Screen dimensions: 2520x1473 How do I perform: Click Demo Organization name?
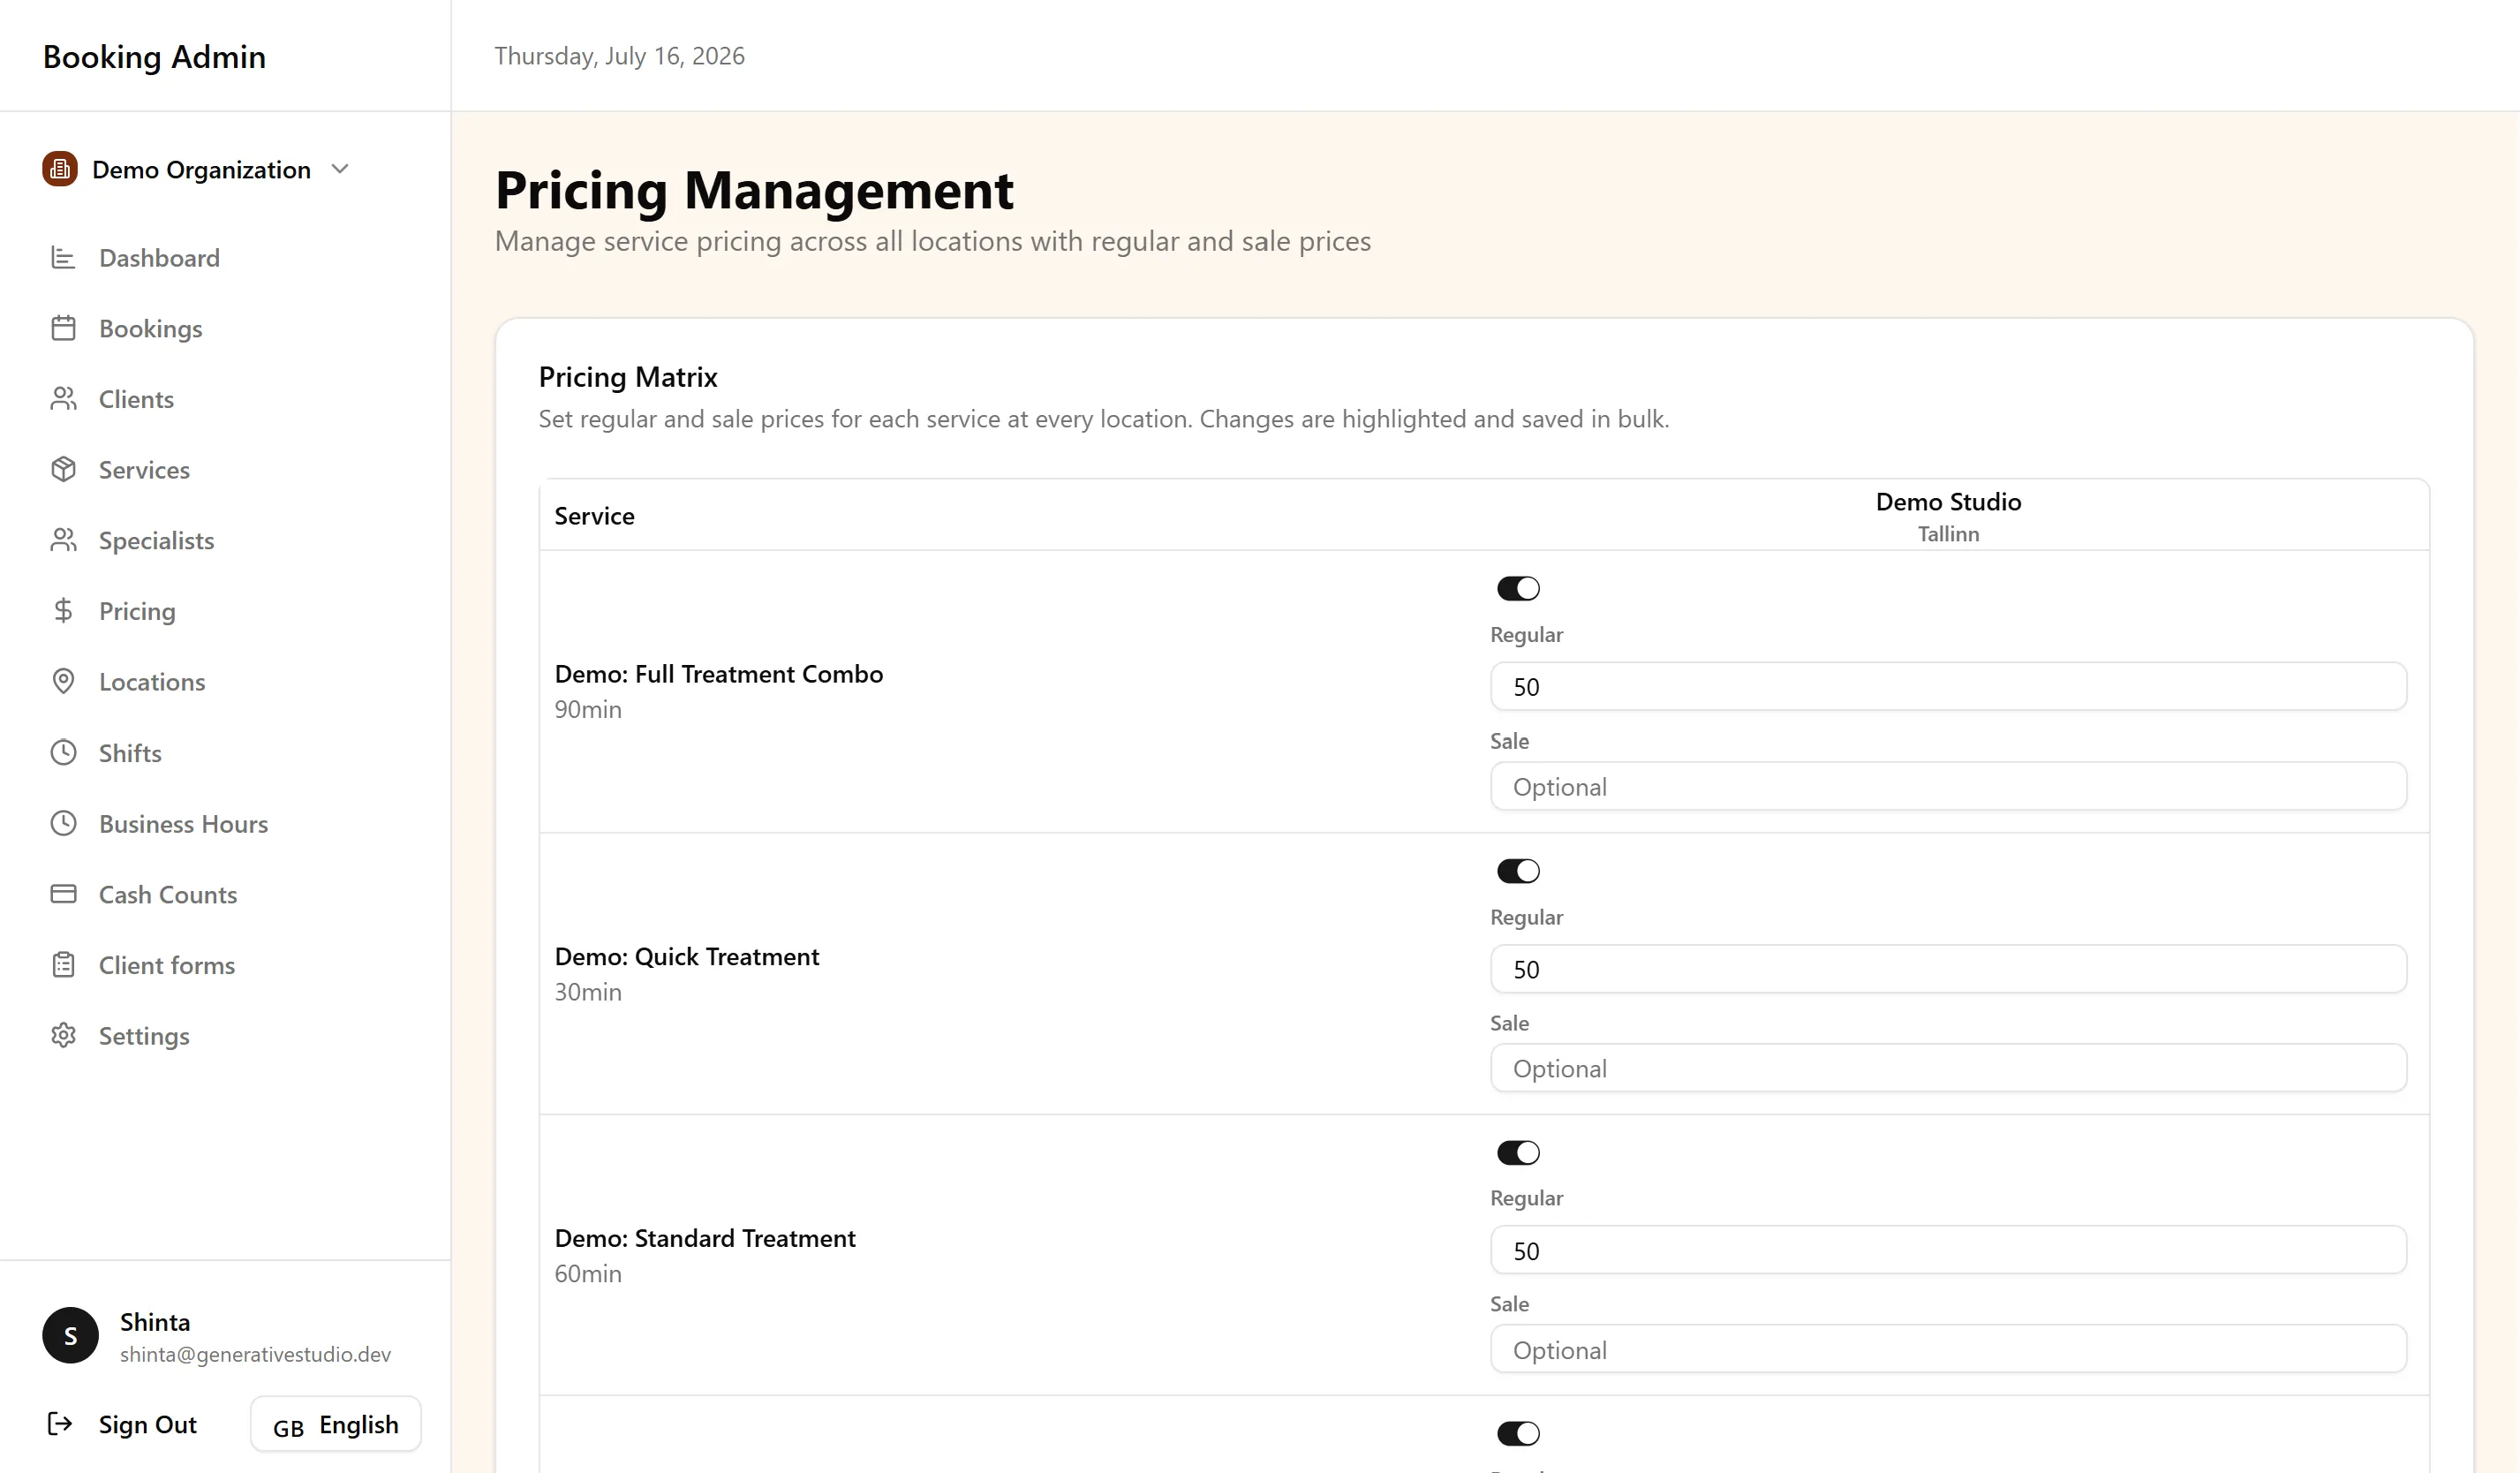201,170
